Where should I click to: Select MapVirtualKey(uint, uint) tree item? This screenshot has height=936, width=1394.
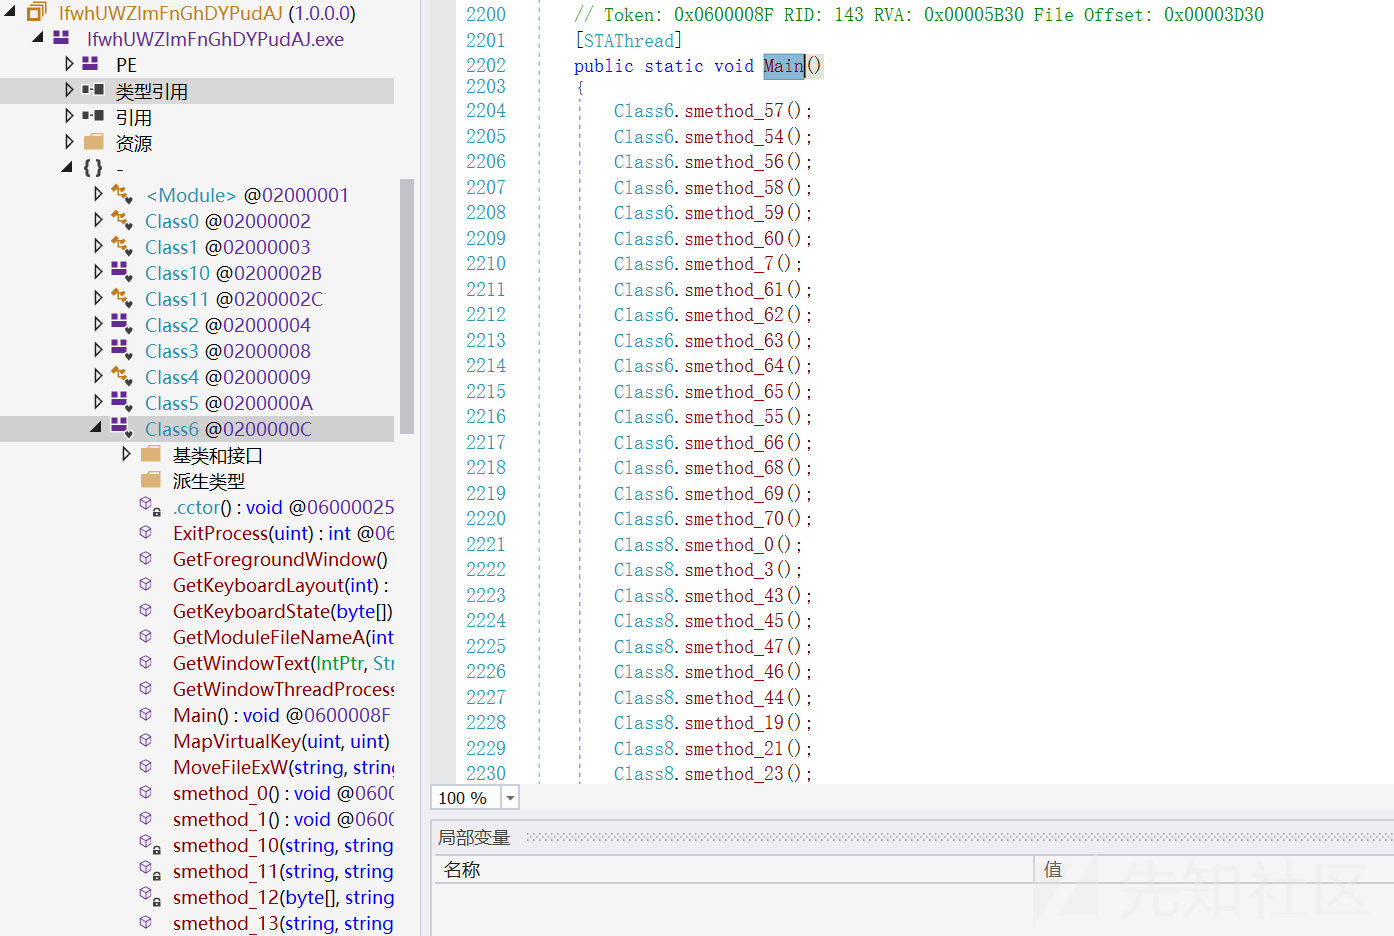(x=282, y=741)
